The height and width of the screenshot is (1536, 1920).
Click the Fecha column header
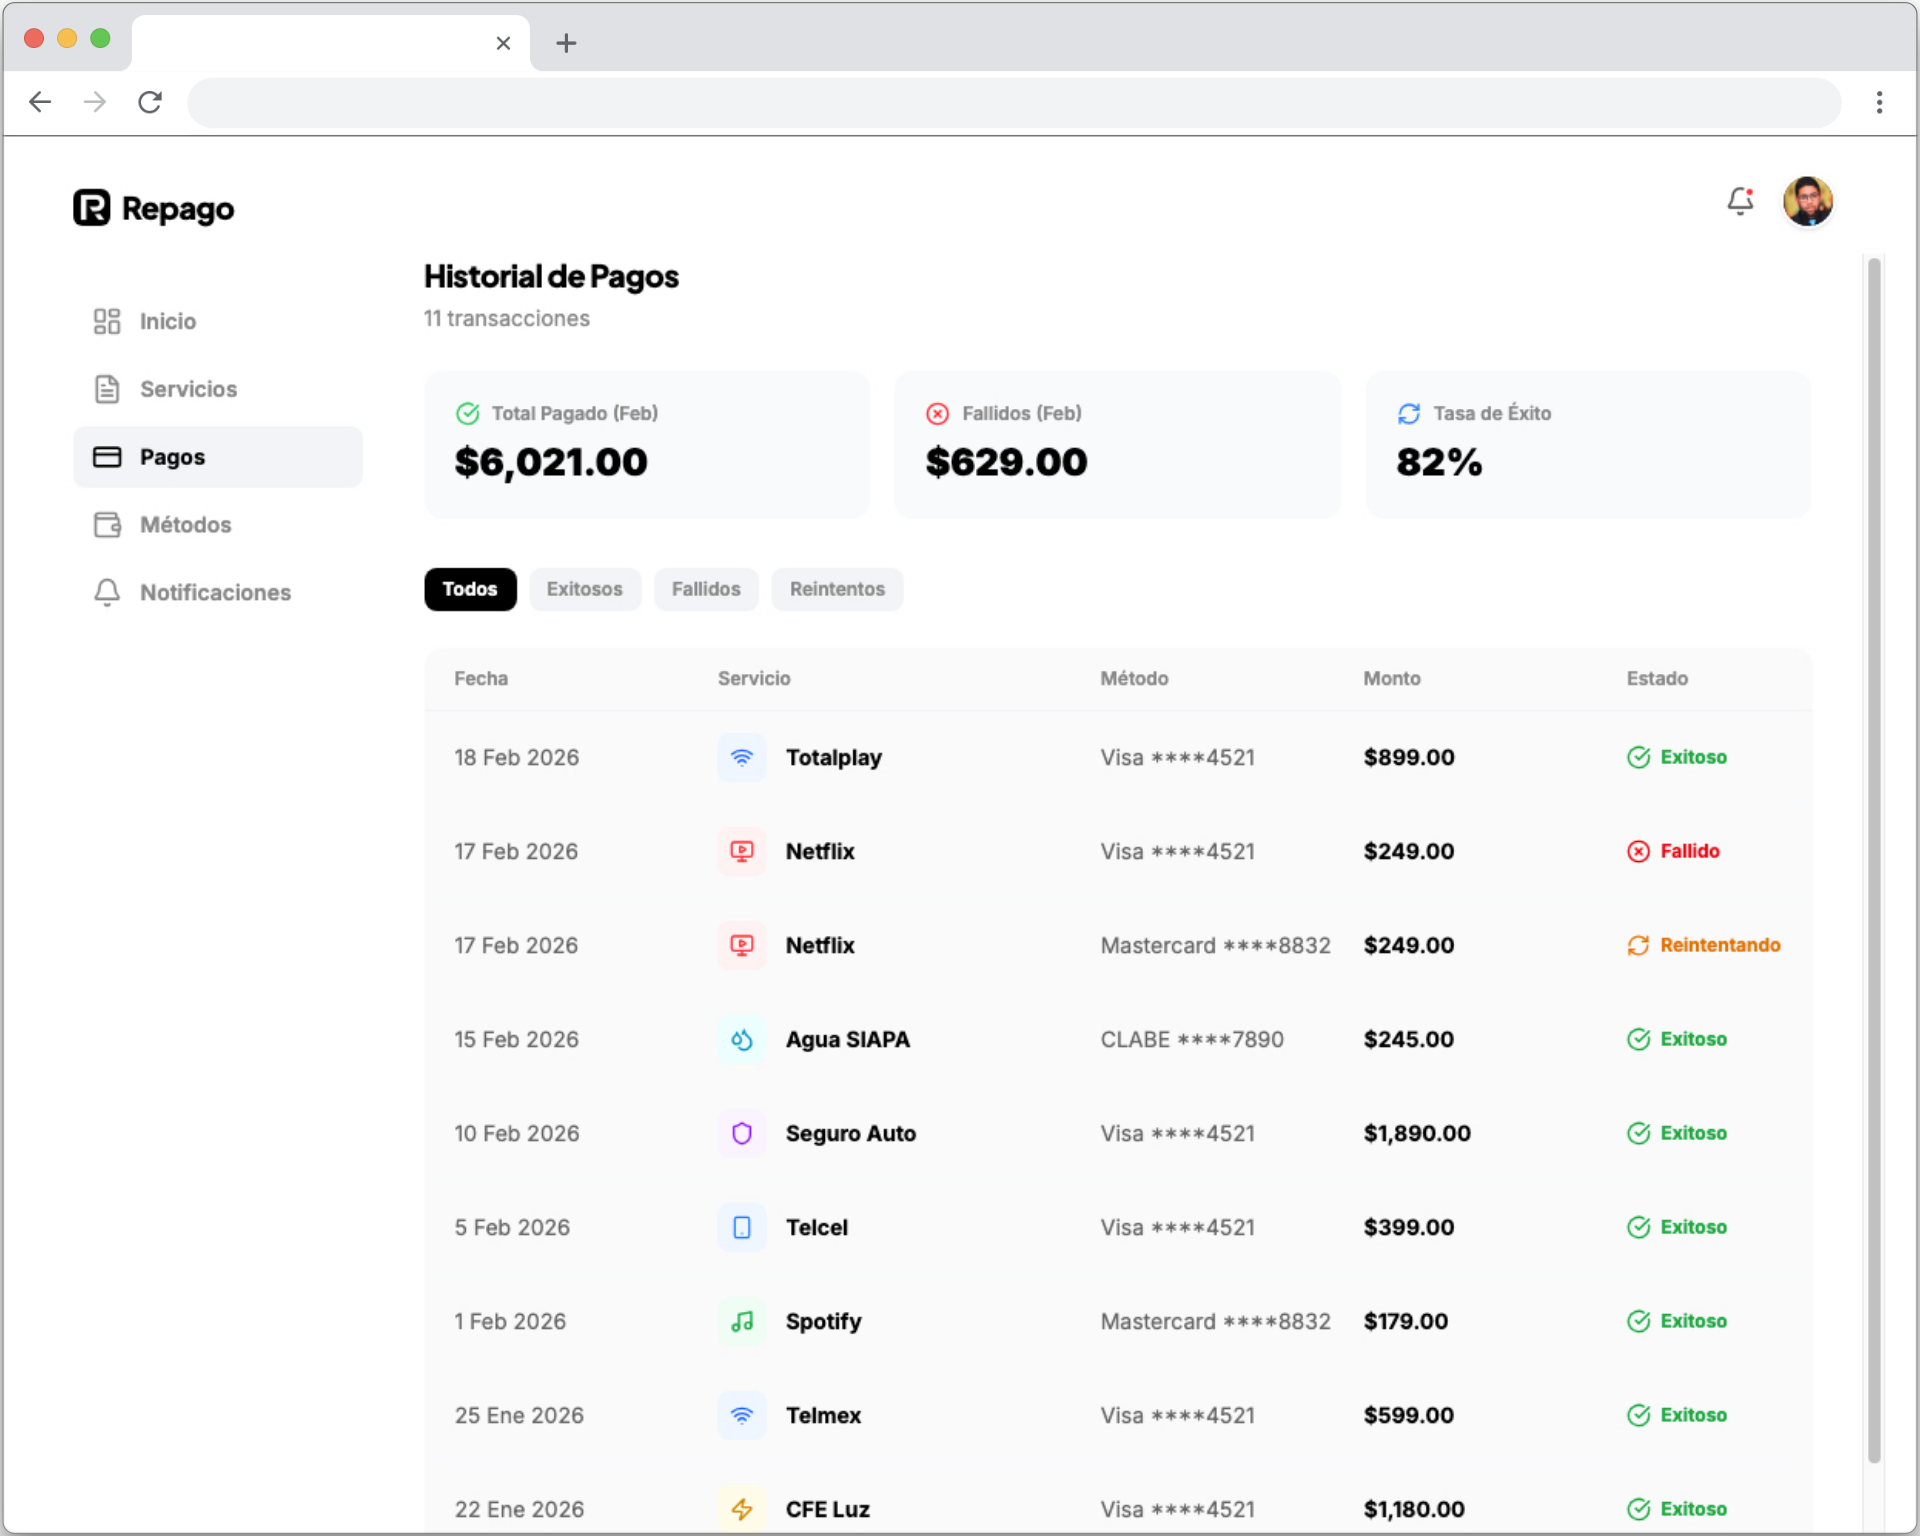[x=481, y=678]
